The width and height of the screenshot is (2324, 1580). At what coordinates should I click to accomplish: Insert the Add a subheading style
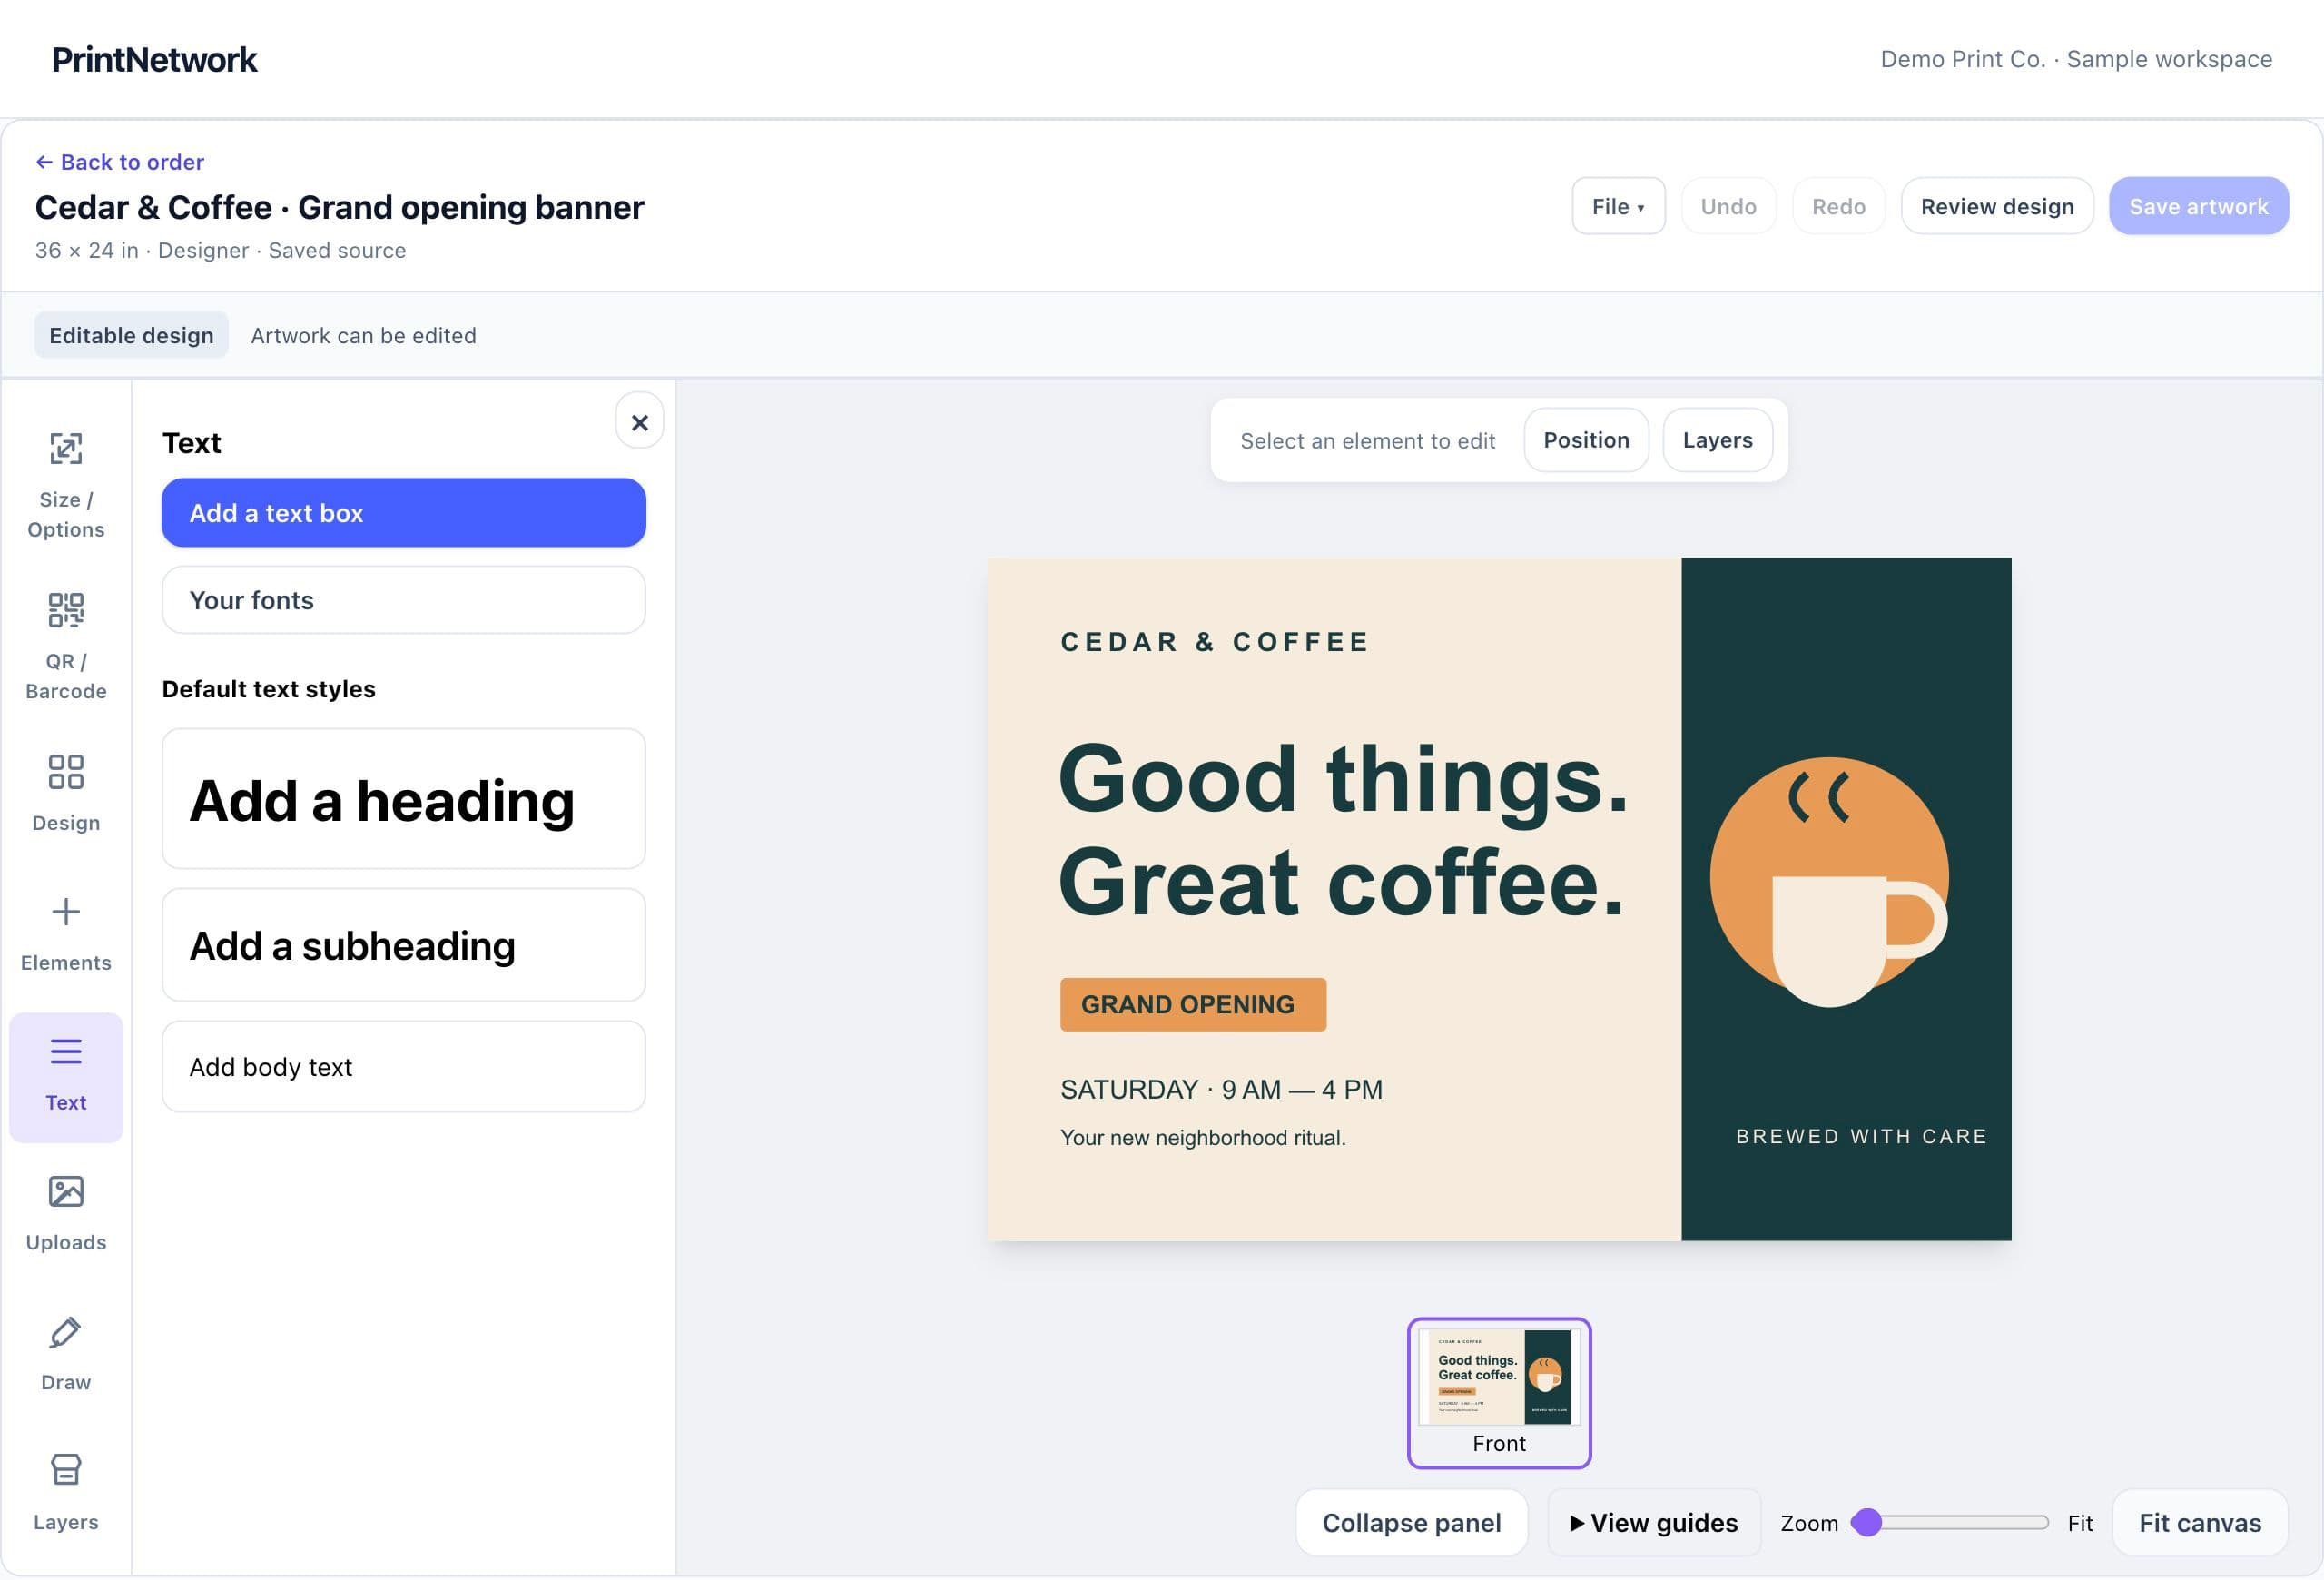coord(404,945)
